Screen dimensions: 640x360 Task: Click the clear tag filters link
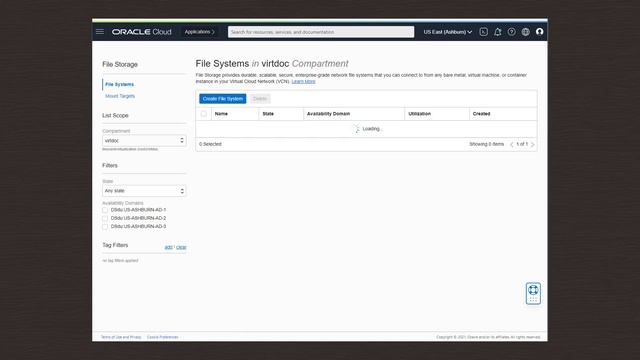pos(181,247)
